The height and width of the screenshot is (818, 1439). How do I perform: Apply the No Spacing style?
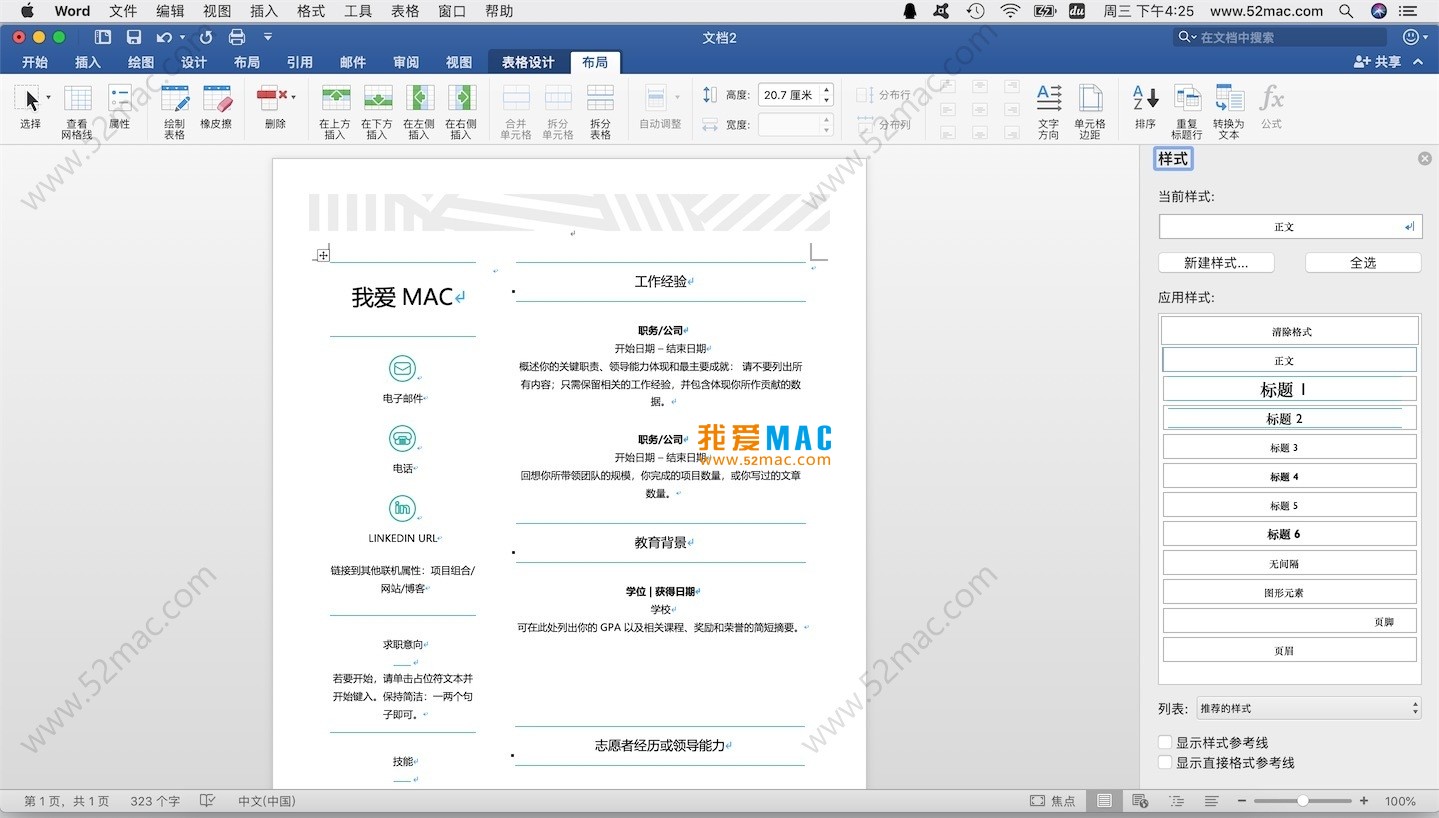click(1290, 563)
